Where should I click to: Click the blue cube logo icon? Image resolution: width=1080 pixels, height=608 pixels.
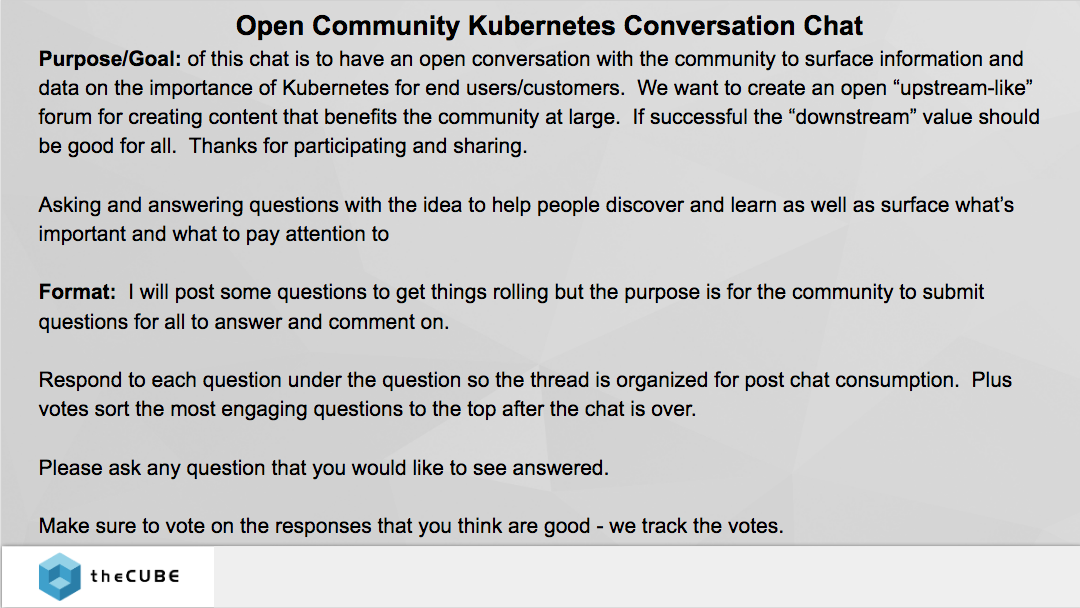59,576
